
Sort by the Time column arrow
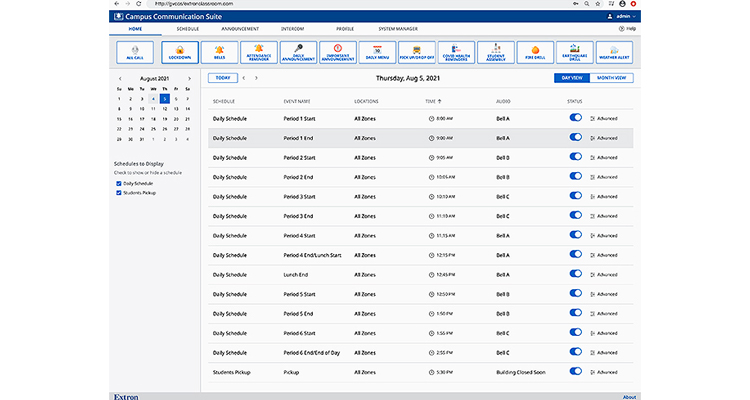point(440,101)
